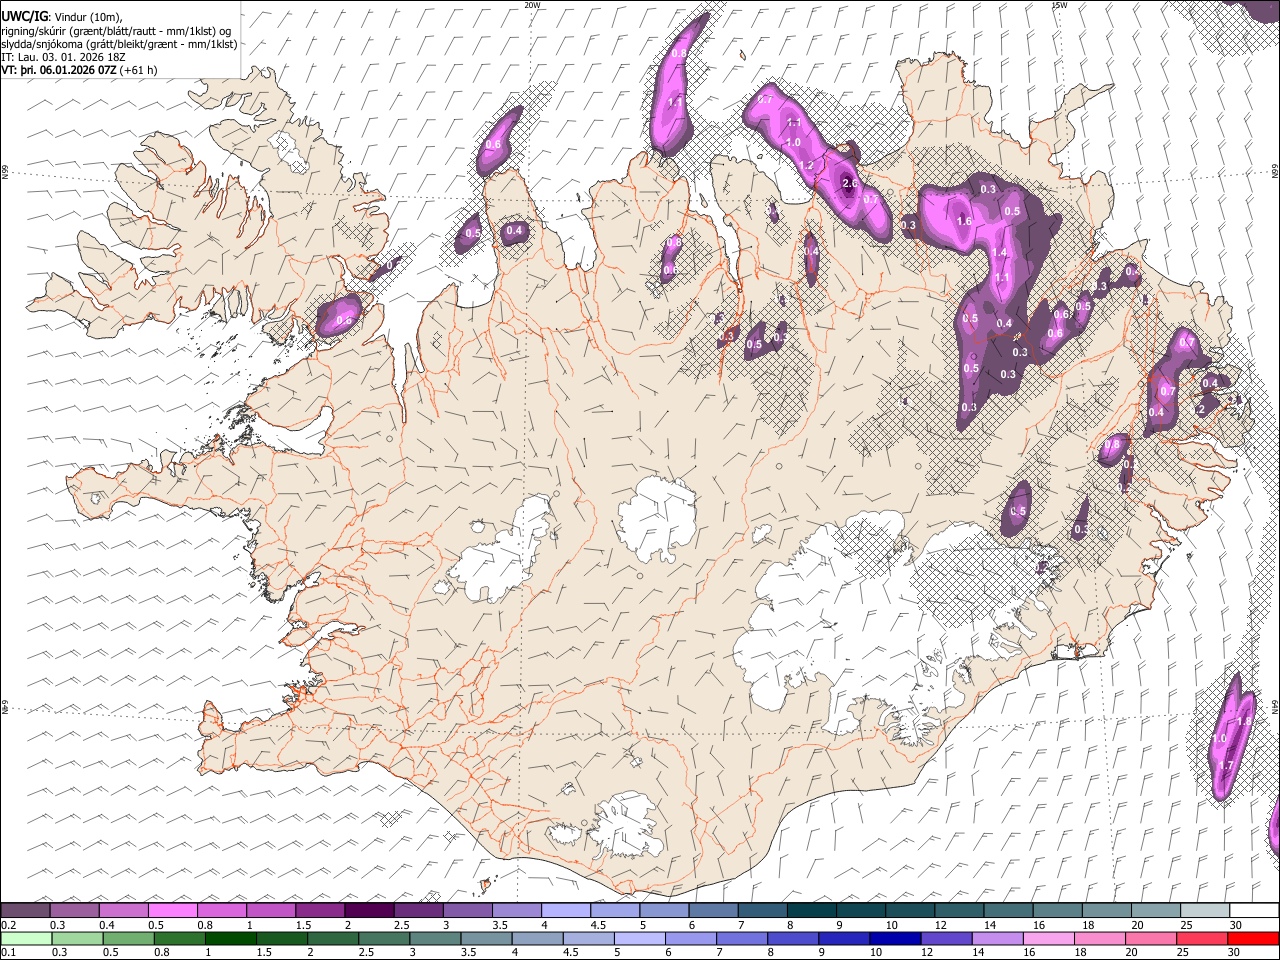This screenshot has width=1280, height=960.
Task: Pick the palest green first swatch of lower scale
Action: (x=25, y=938)
